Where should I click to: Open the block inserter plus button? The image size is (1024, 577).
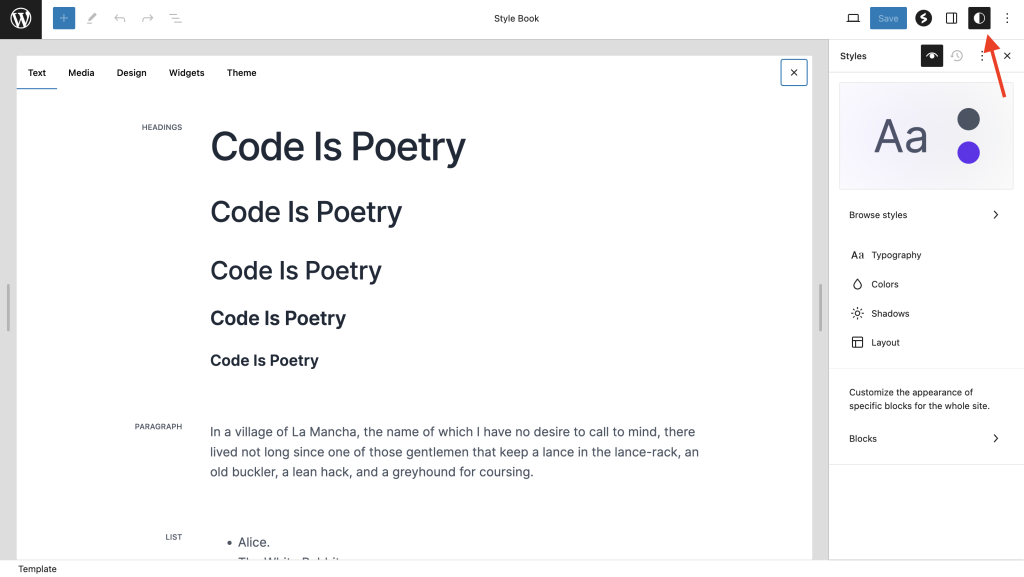tap(64, 18)
